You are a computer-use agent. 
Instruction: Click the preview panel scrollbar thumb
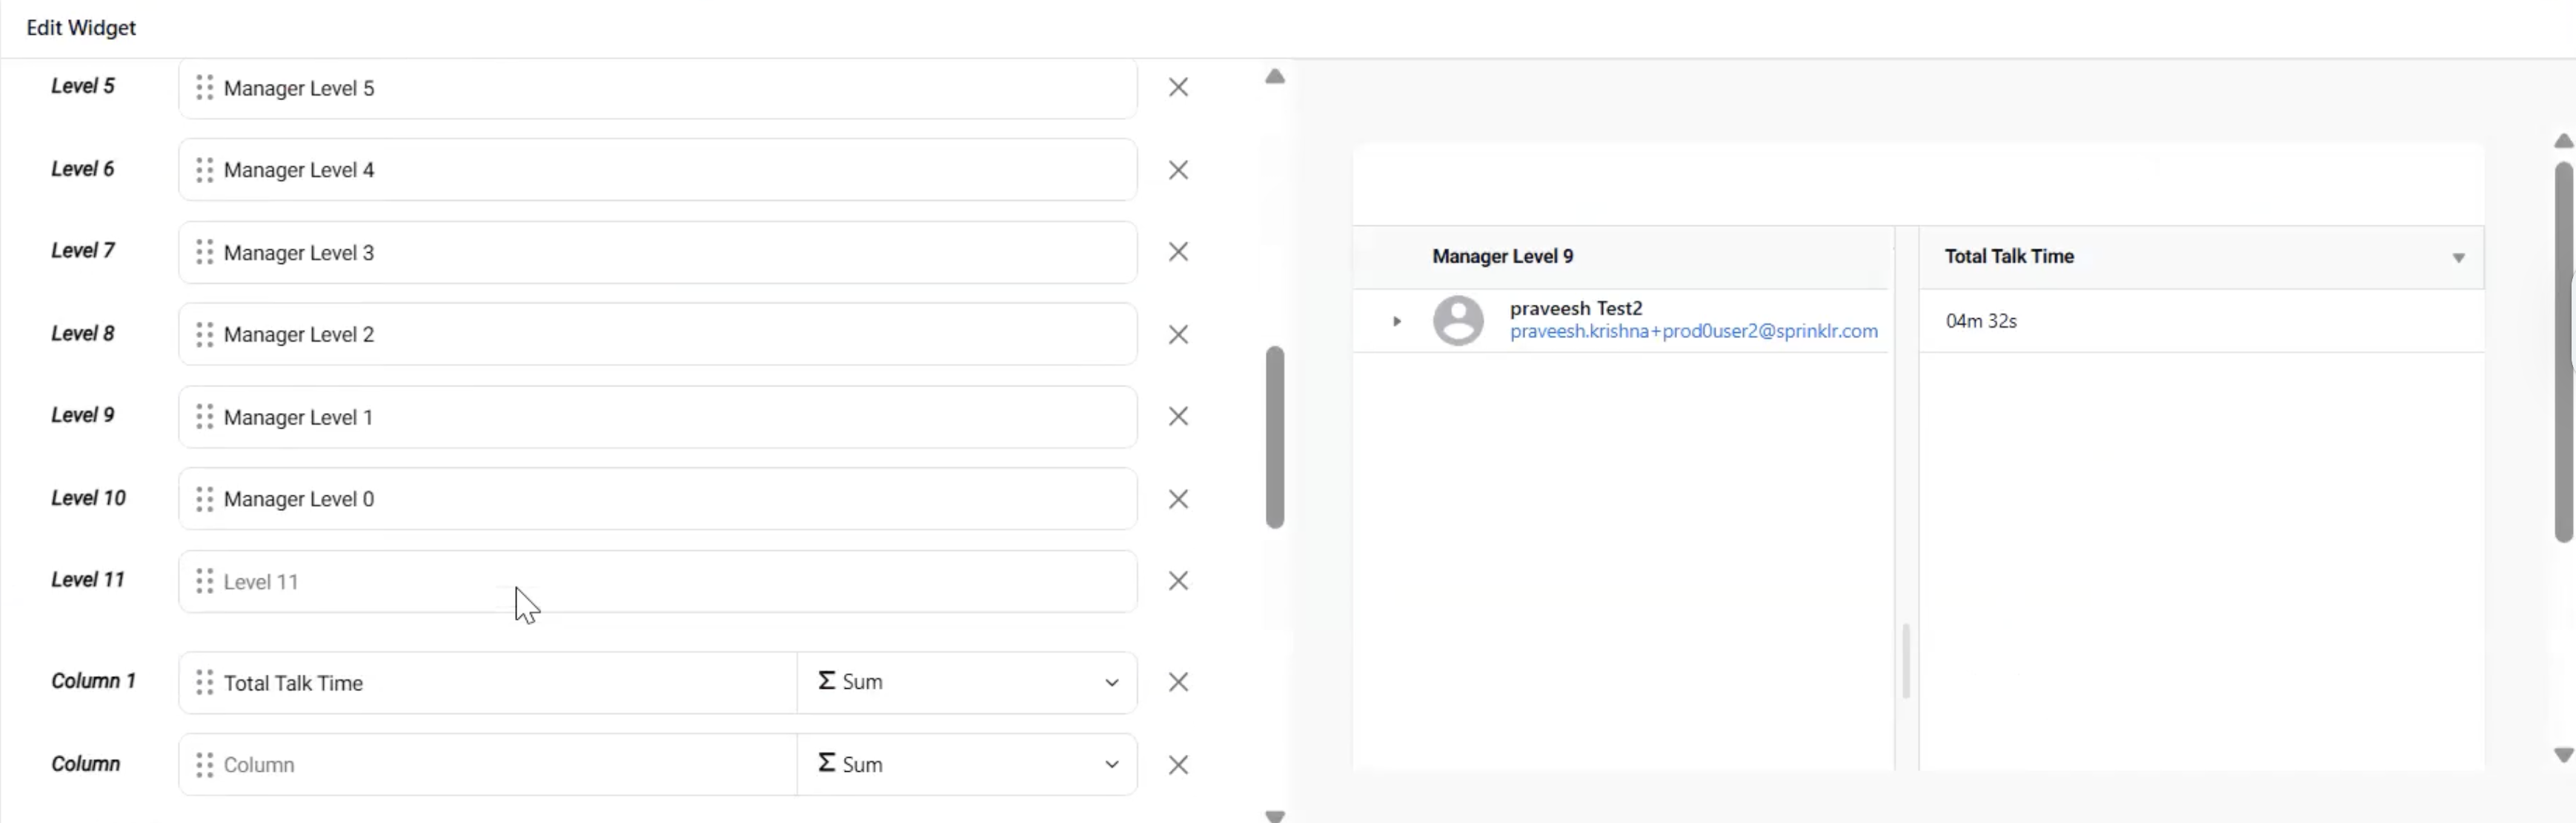coord(2564,352)
